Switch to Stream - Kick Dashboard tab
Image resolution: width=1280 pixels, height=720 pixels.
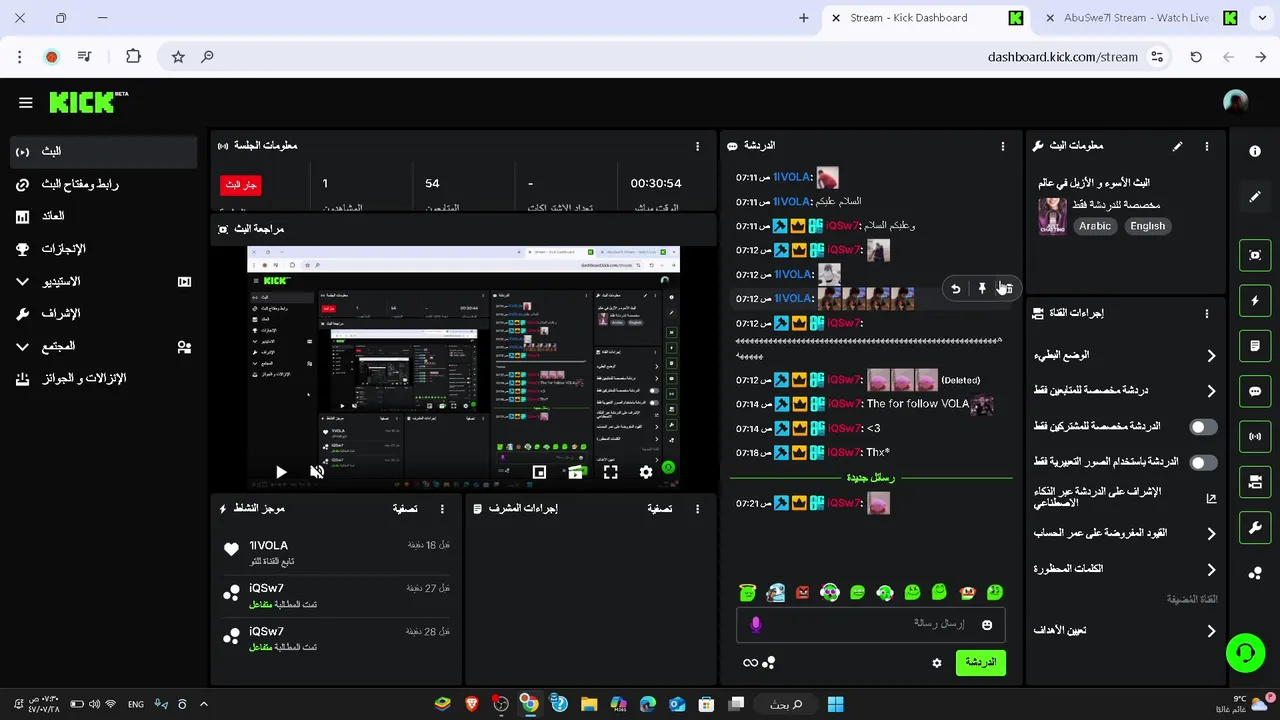[925, 18]
